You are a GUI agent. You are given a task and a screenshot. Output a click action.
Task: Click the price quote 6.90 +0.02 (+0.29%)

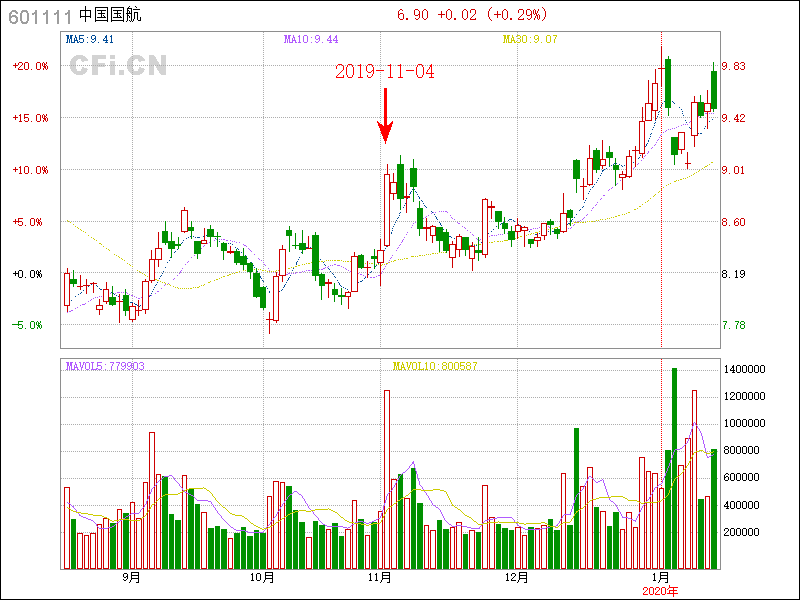(x=472, y=14)
